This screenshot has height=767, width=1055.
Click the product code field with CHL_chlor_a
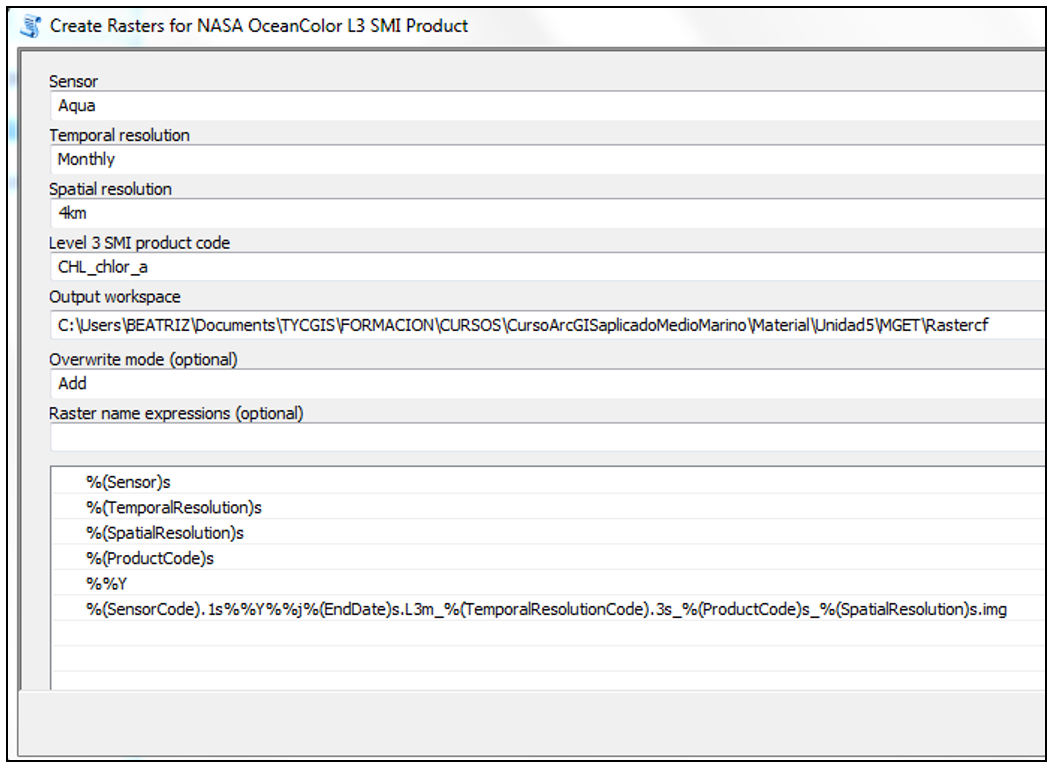[545, 267]
